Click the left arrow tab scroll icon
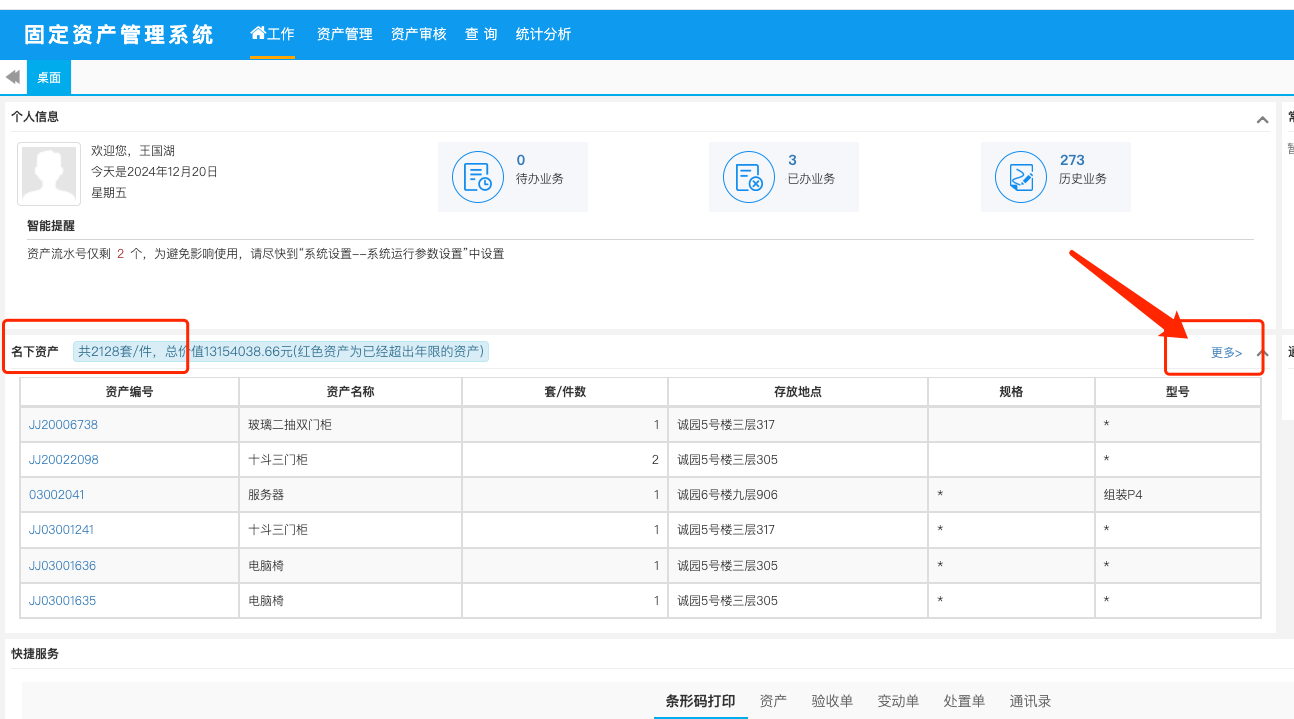The height and width of the screenshot is (719, 1294). coord(13,77)
